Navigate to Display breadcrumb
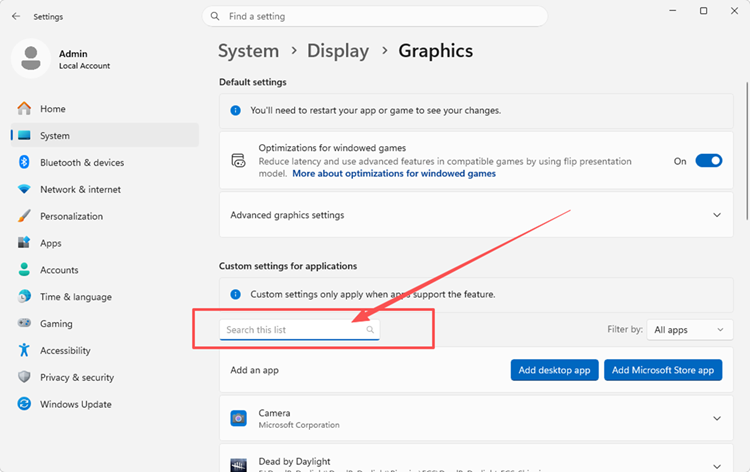750x472 pixels. [338, 51]
